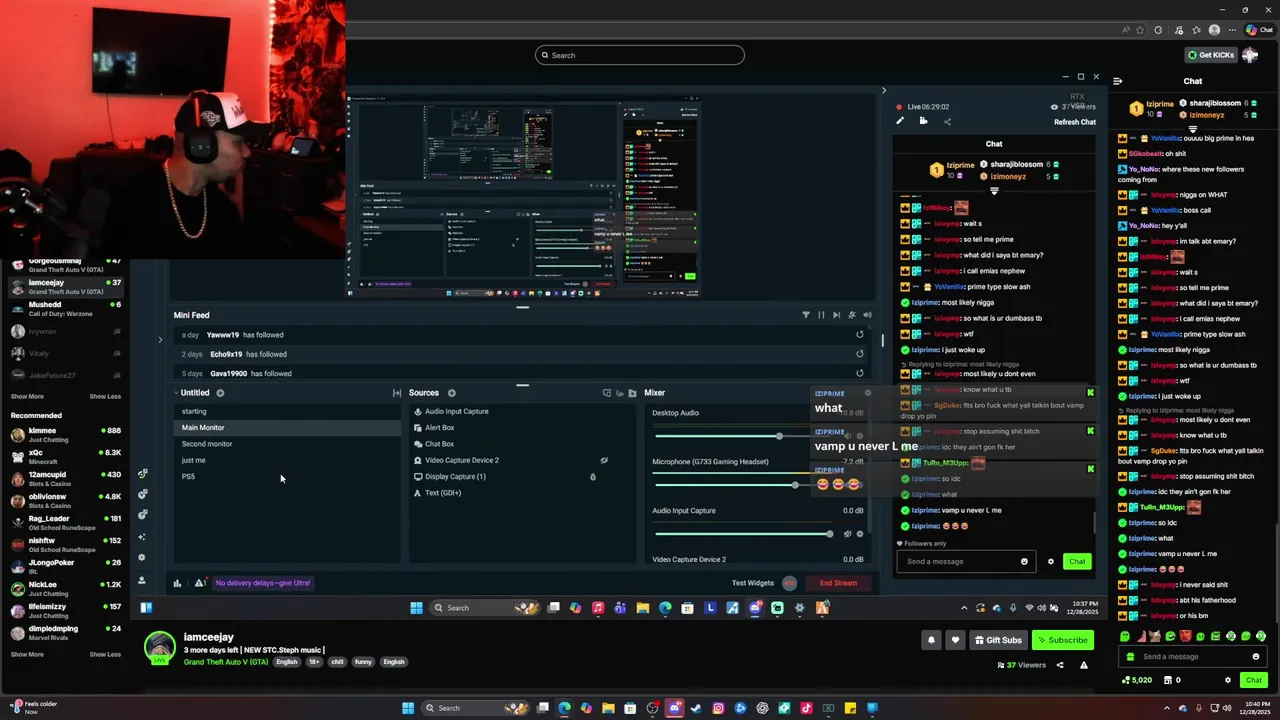Show Less recommended channels below dimpledmping

click(x=105, y=654)
